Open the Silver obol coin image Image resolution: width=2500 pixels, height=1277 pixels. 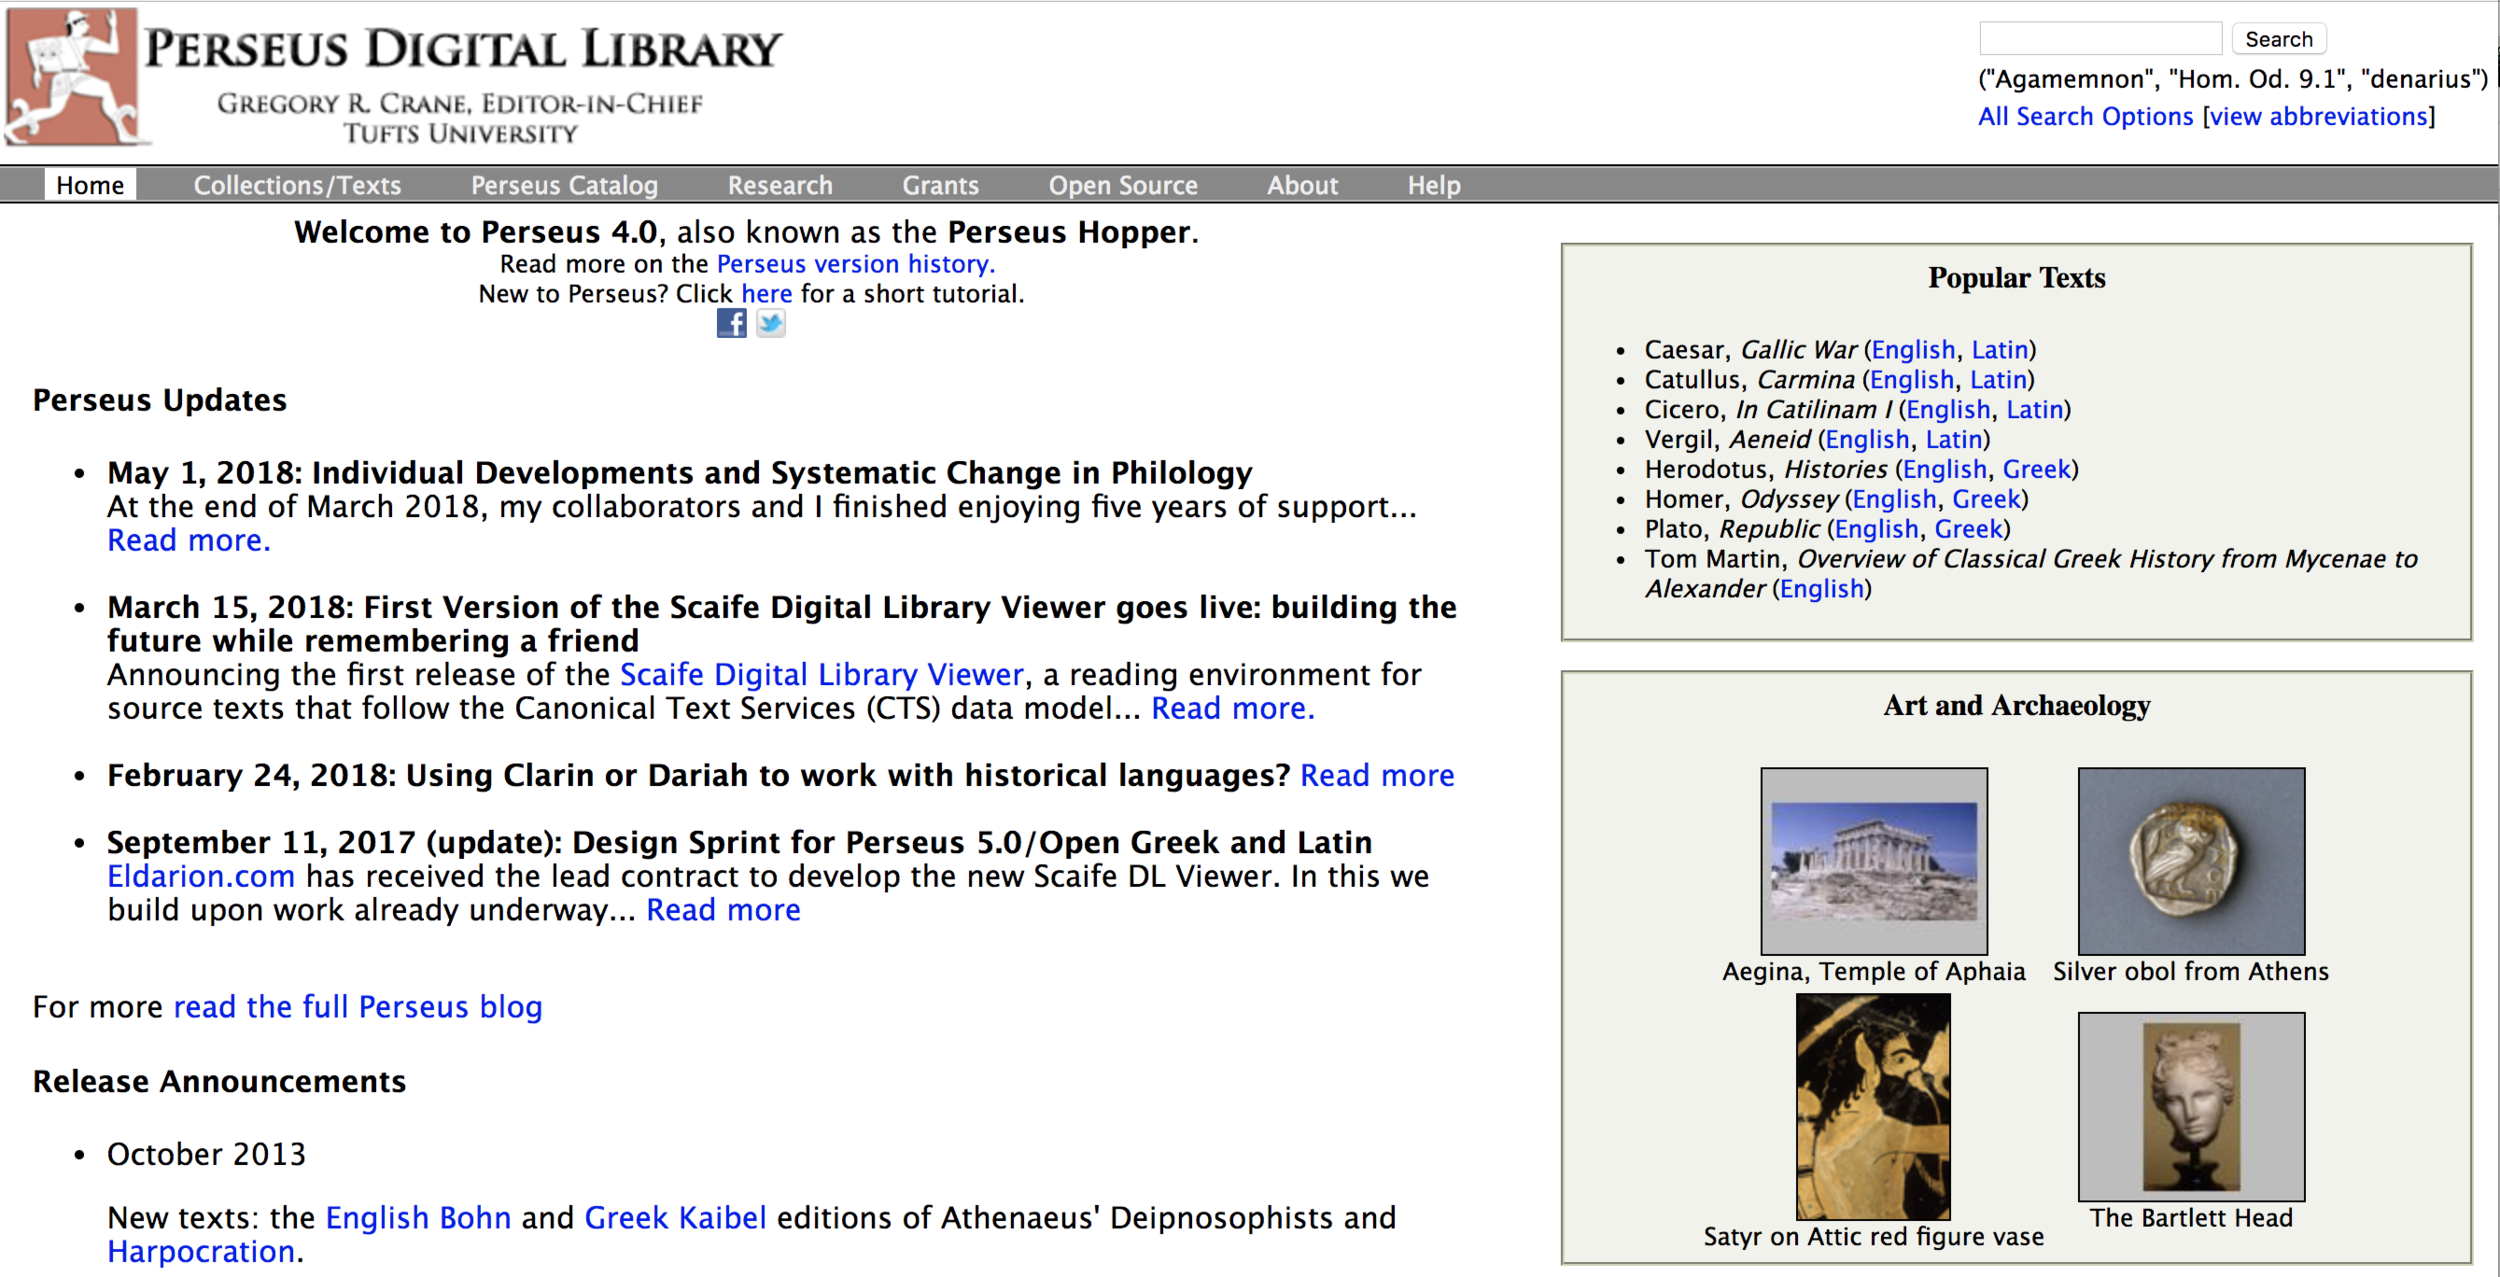point(2190,860)
